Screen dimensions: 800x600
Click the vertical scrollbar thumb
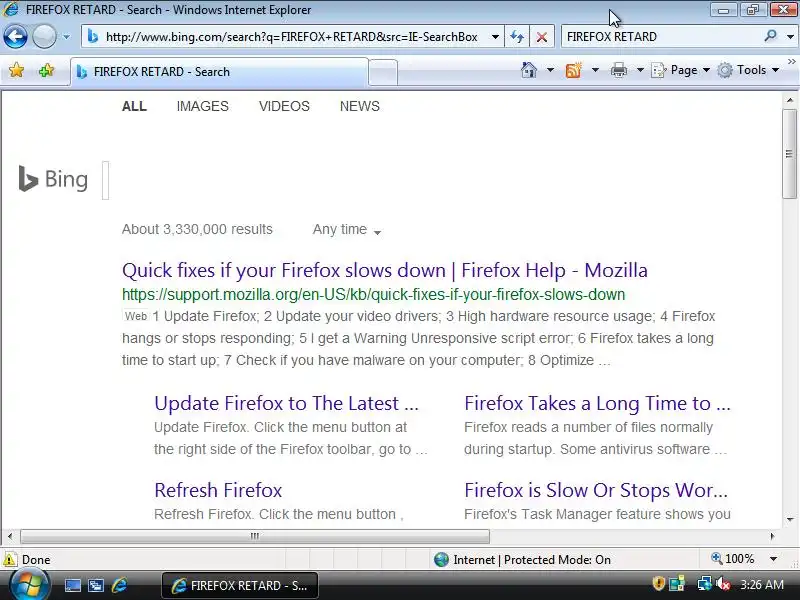coord(790,154)
